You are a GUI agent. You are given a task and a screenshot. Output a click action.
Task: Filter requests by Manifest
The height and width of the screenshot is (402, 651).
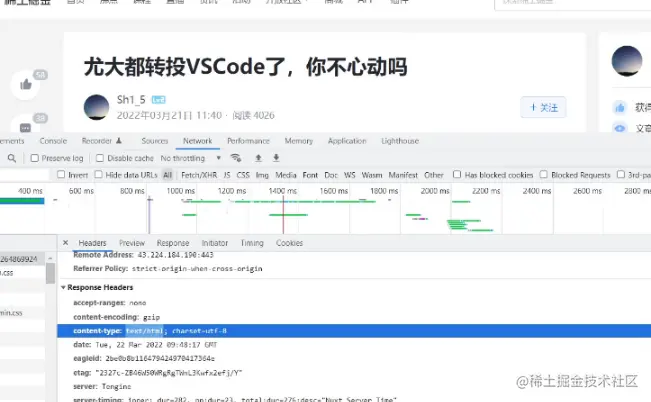[403, 175]
